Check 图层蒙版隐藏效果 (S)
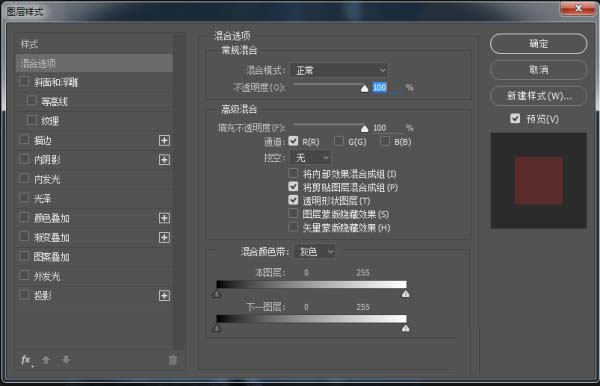Image resolution: width=600 pixels, height=386 pixels. pyautogui.click(x=293, y=213)
